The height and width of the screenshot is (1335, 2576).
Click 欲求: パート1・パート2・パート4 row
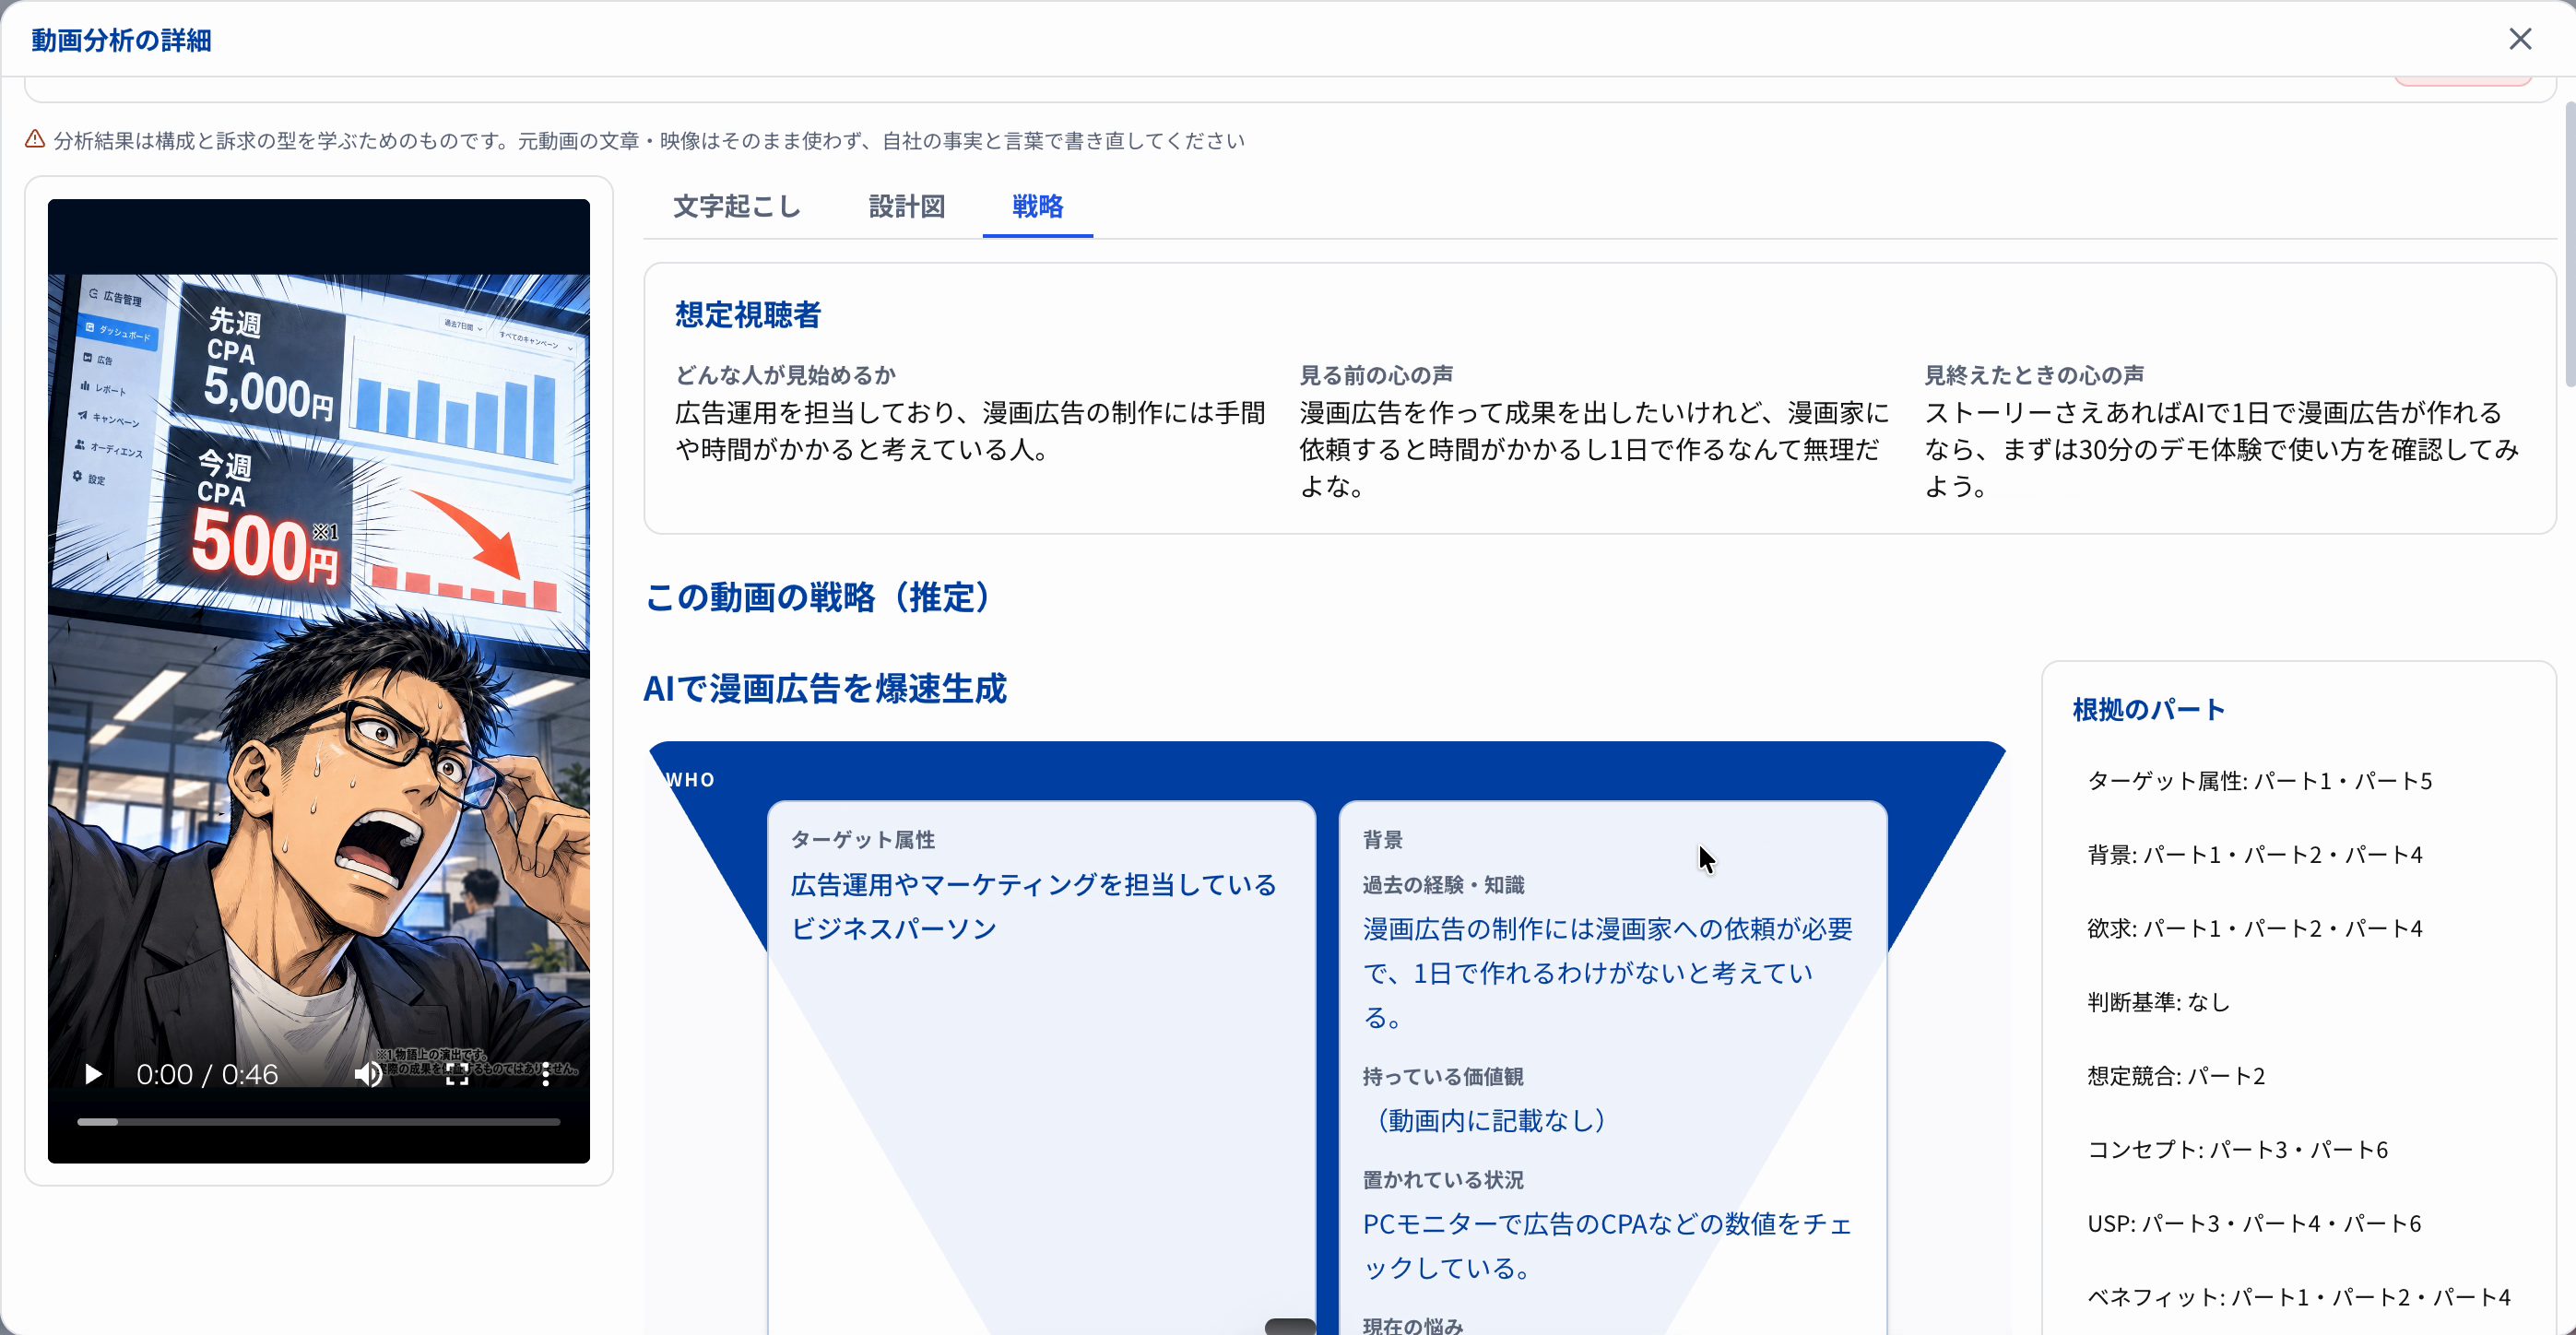point(2255,929)
